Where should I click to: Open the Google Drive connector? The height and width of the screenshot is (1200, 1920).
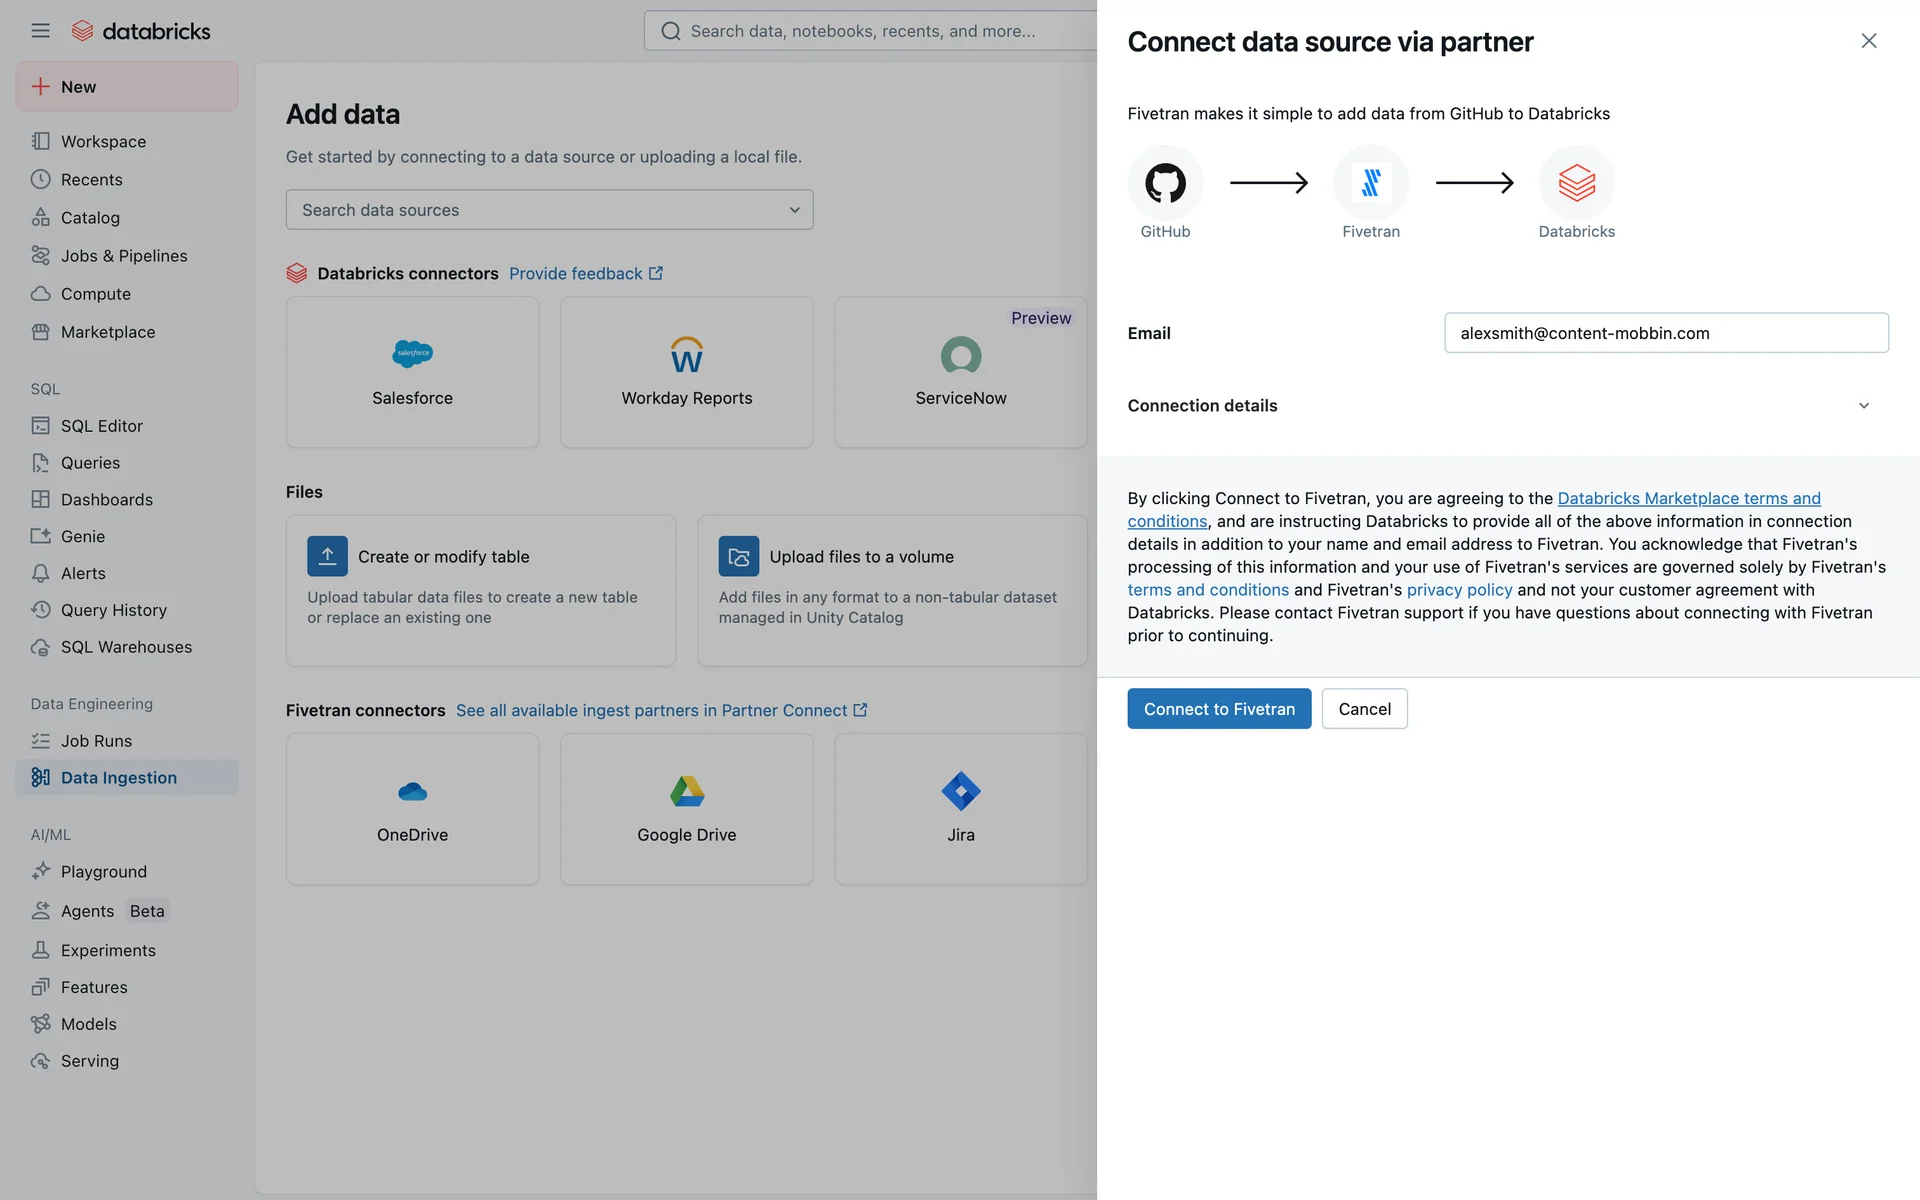coord(686,808)
